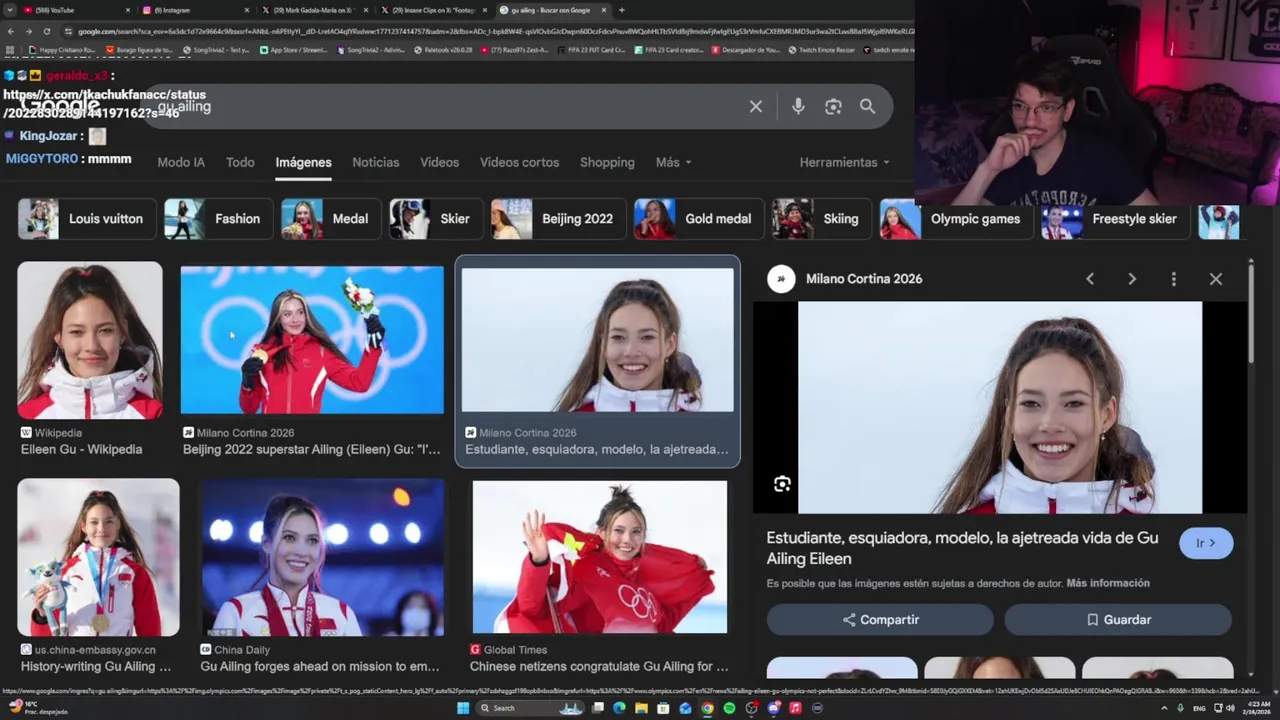Open Spotify from taskbar

point(729,708)
